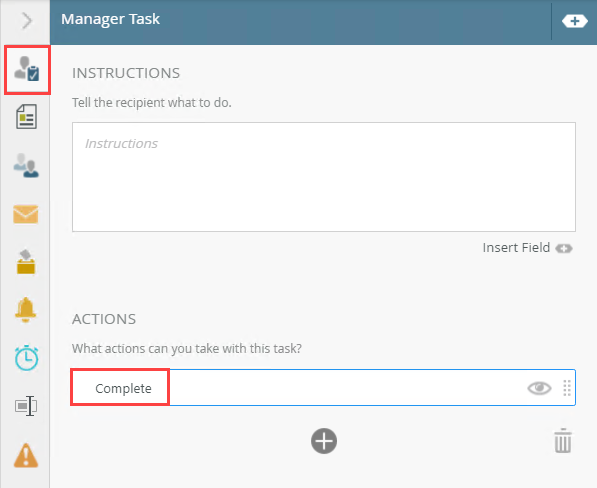Select the Properties text-cursor icon
Image resolution: width=597 pixels, height=488 pixels.
pyautogui.click(x=26, y=406)
